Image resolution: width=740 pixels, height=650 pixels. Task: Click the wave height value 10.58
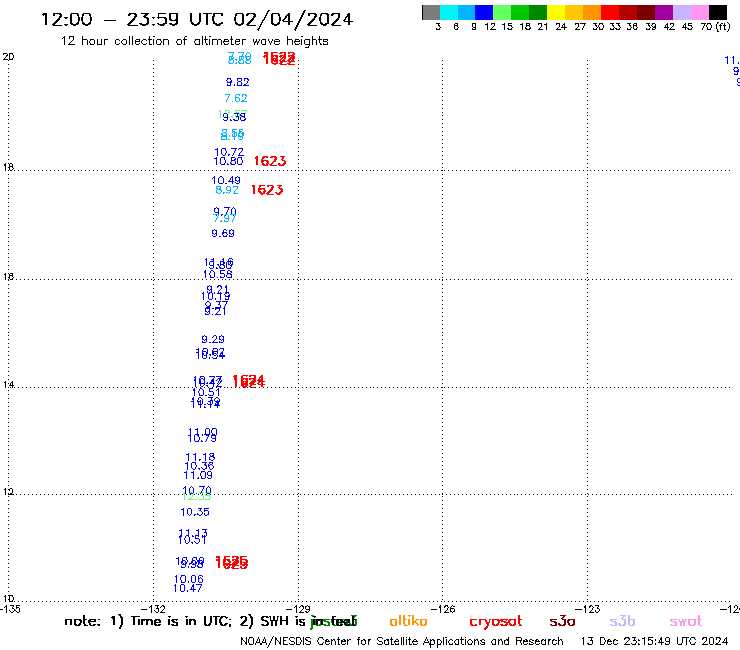pos(218,274)
